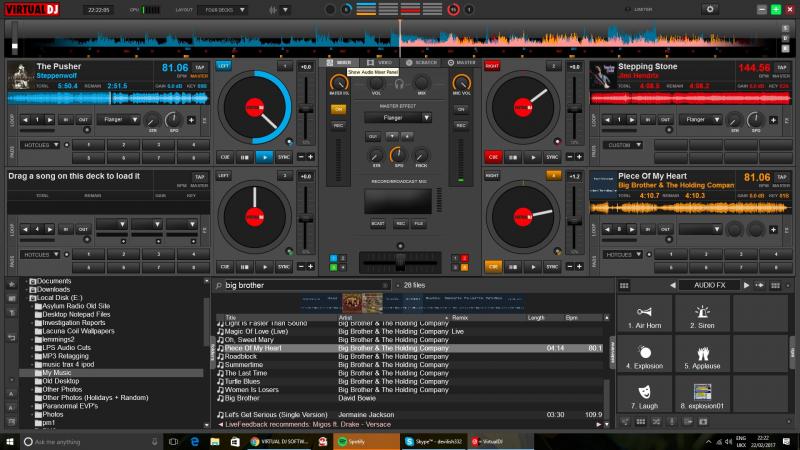Open the sampler grid view icon
Image resolution: width=800 pixels, height=450 pixels.
click(x=624, y=286)
